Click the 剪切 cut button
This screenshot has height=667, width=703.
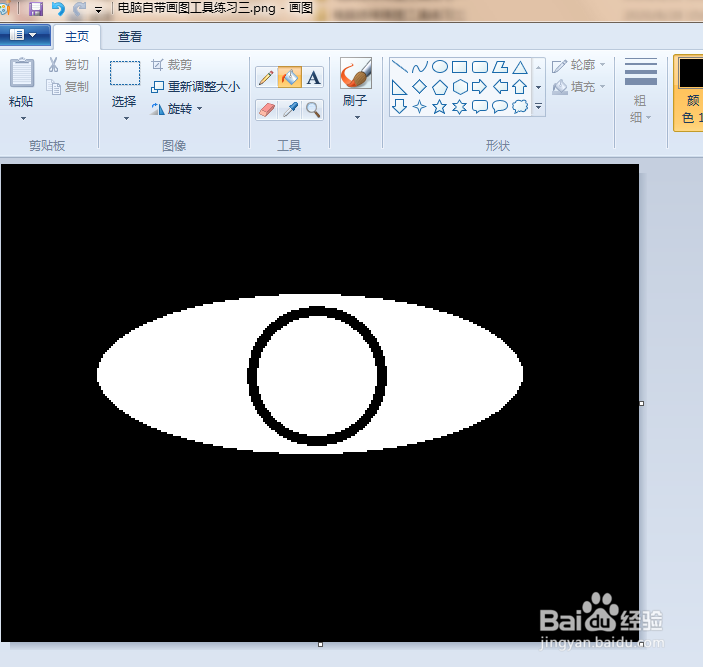[x=69, y=65]
